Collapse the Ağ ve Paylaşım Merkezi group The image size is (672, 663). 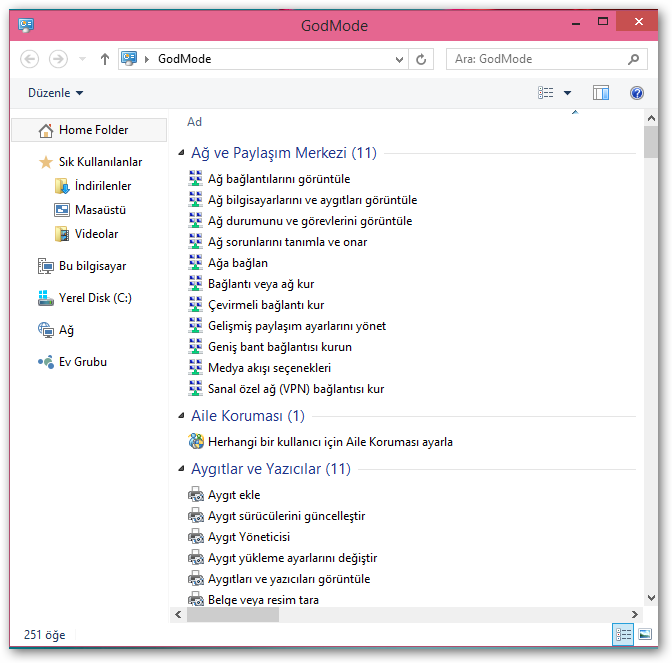pyautogui.click(x=181, y=154)
